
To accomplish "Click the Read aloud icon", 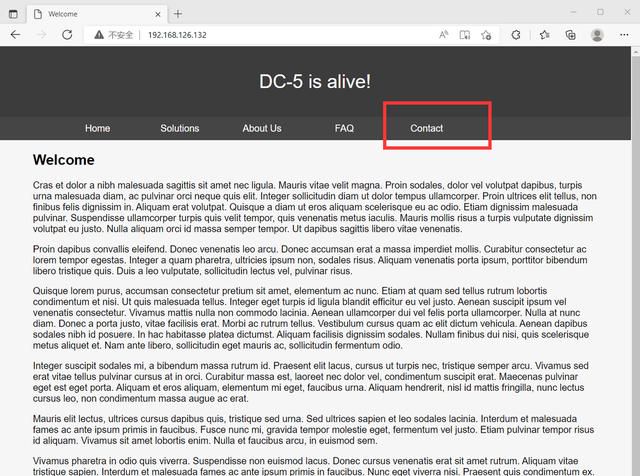I will click(x=443, y=35).
